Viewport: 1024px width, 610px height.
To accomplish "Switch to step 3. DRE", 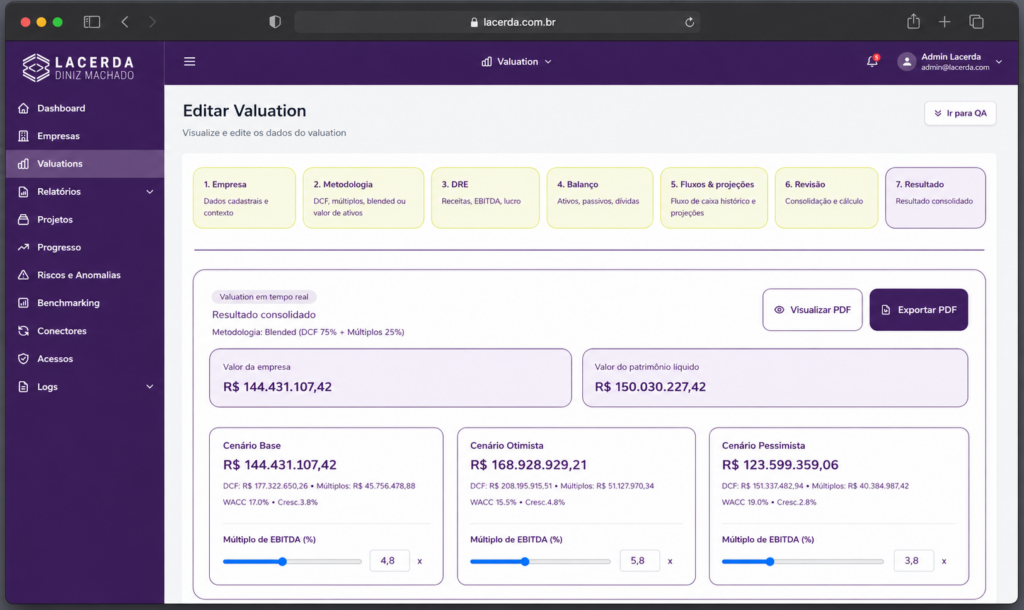I will tap(485, 198).
